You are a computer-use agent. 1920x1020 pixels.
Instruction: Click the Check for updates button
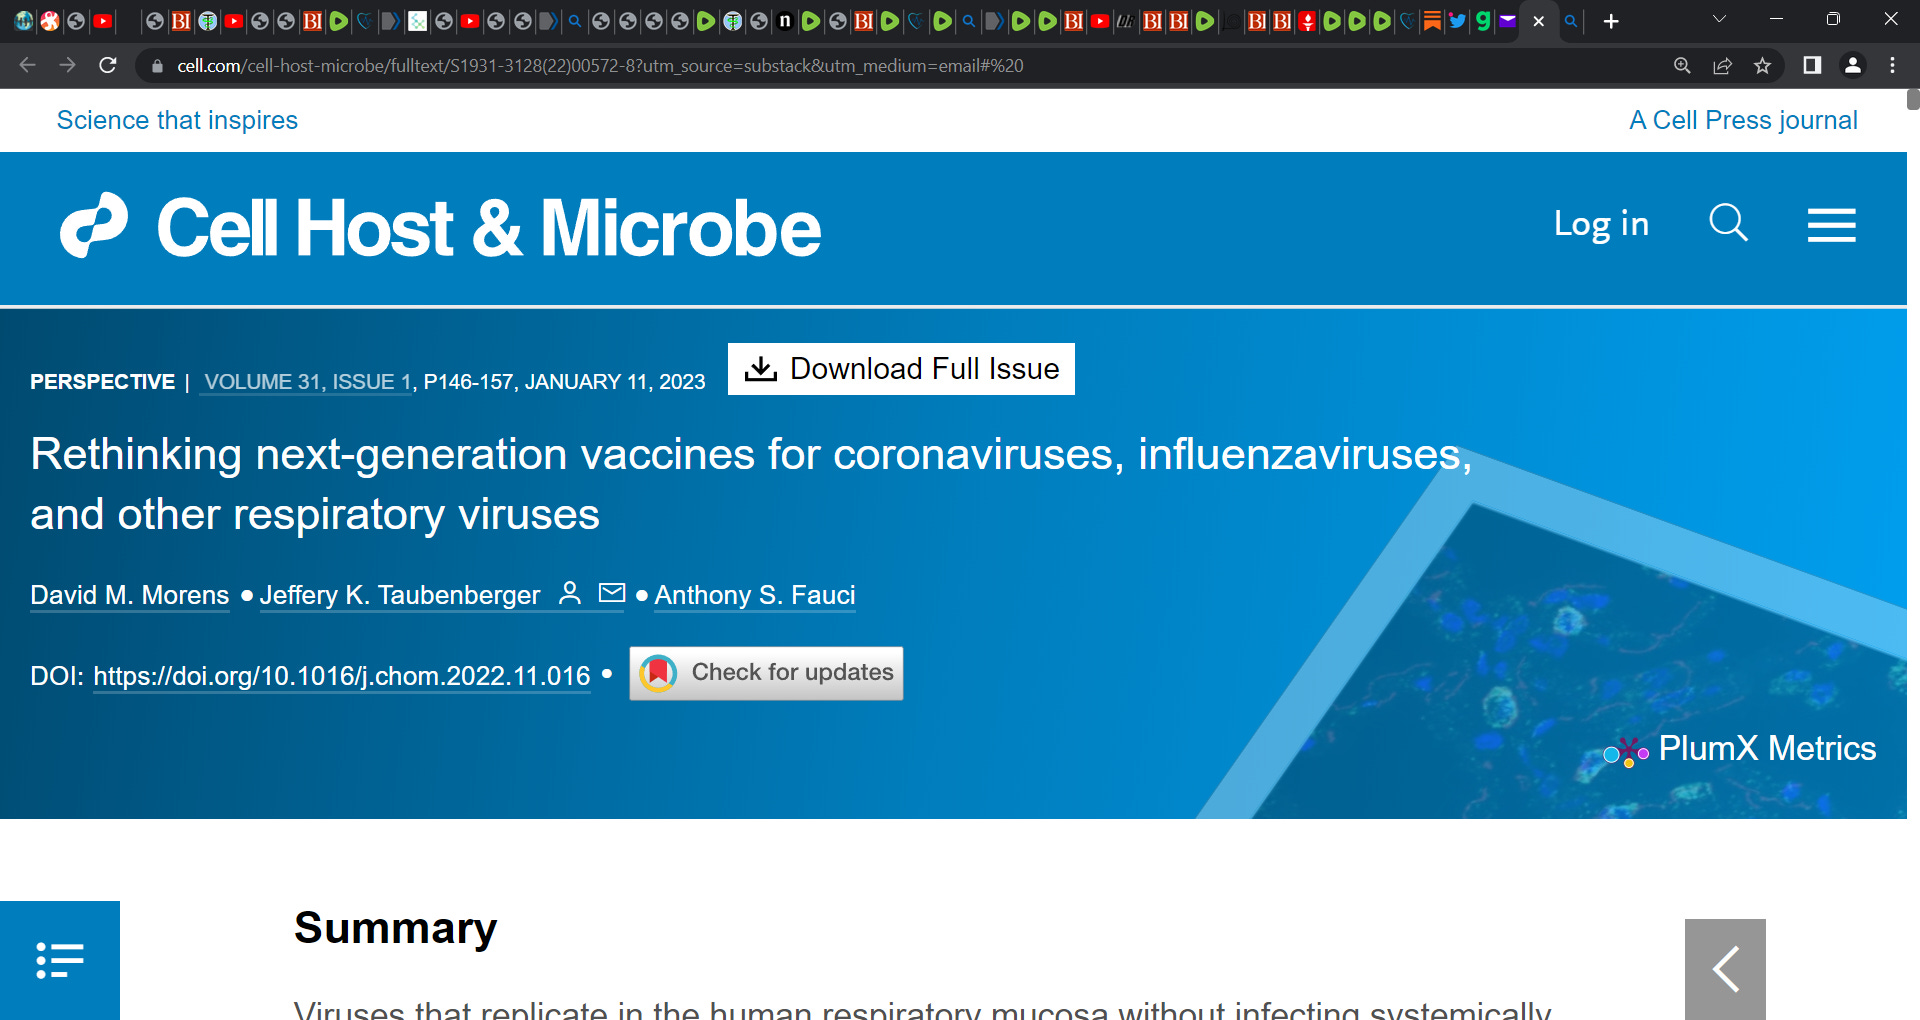[766, 673]
